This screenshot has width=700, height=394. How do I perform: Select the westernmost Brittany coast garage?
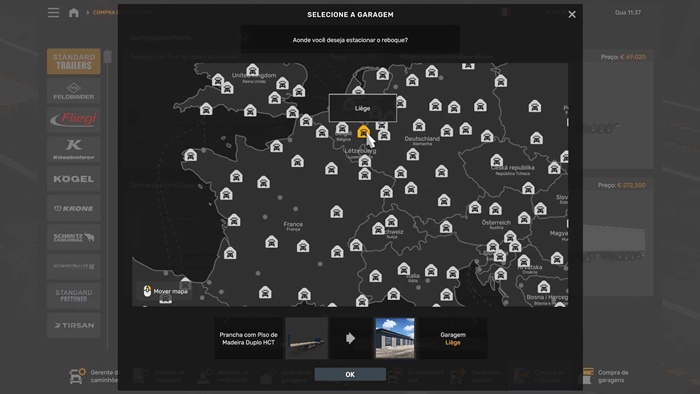[191, 155]
